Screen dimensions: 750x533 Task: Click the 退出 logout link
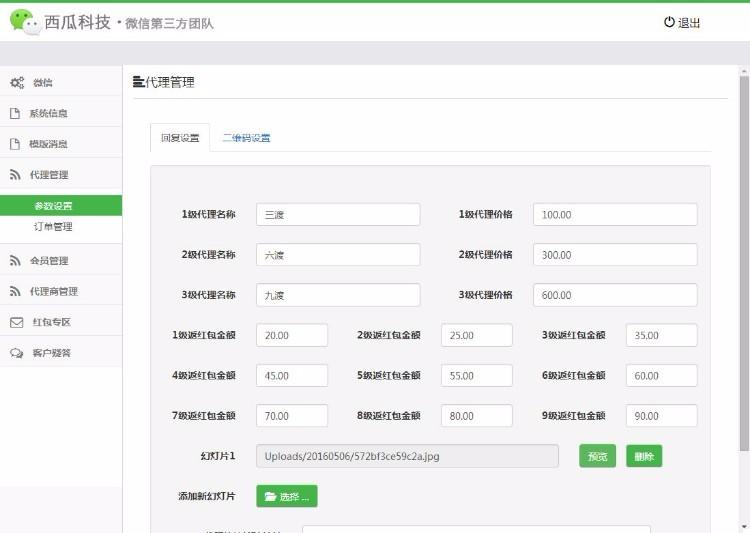(x=682, y=22)
